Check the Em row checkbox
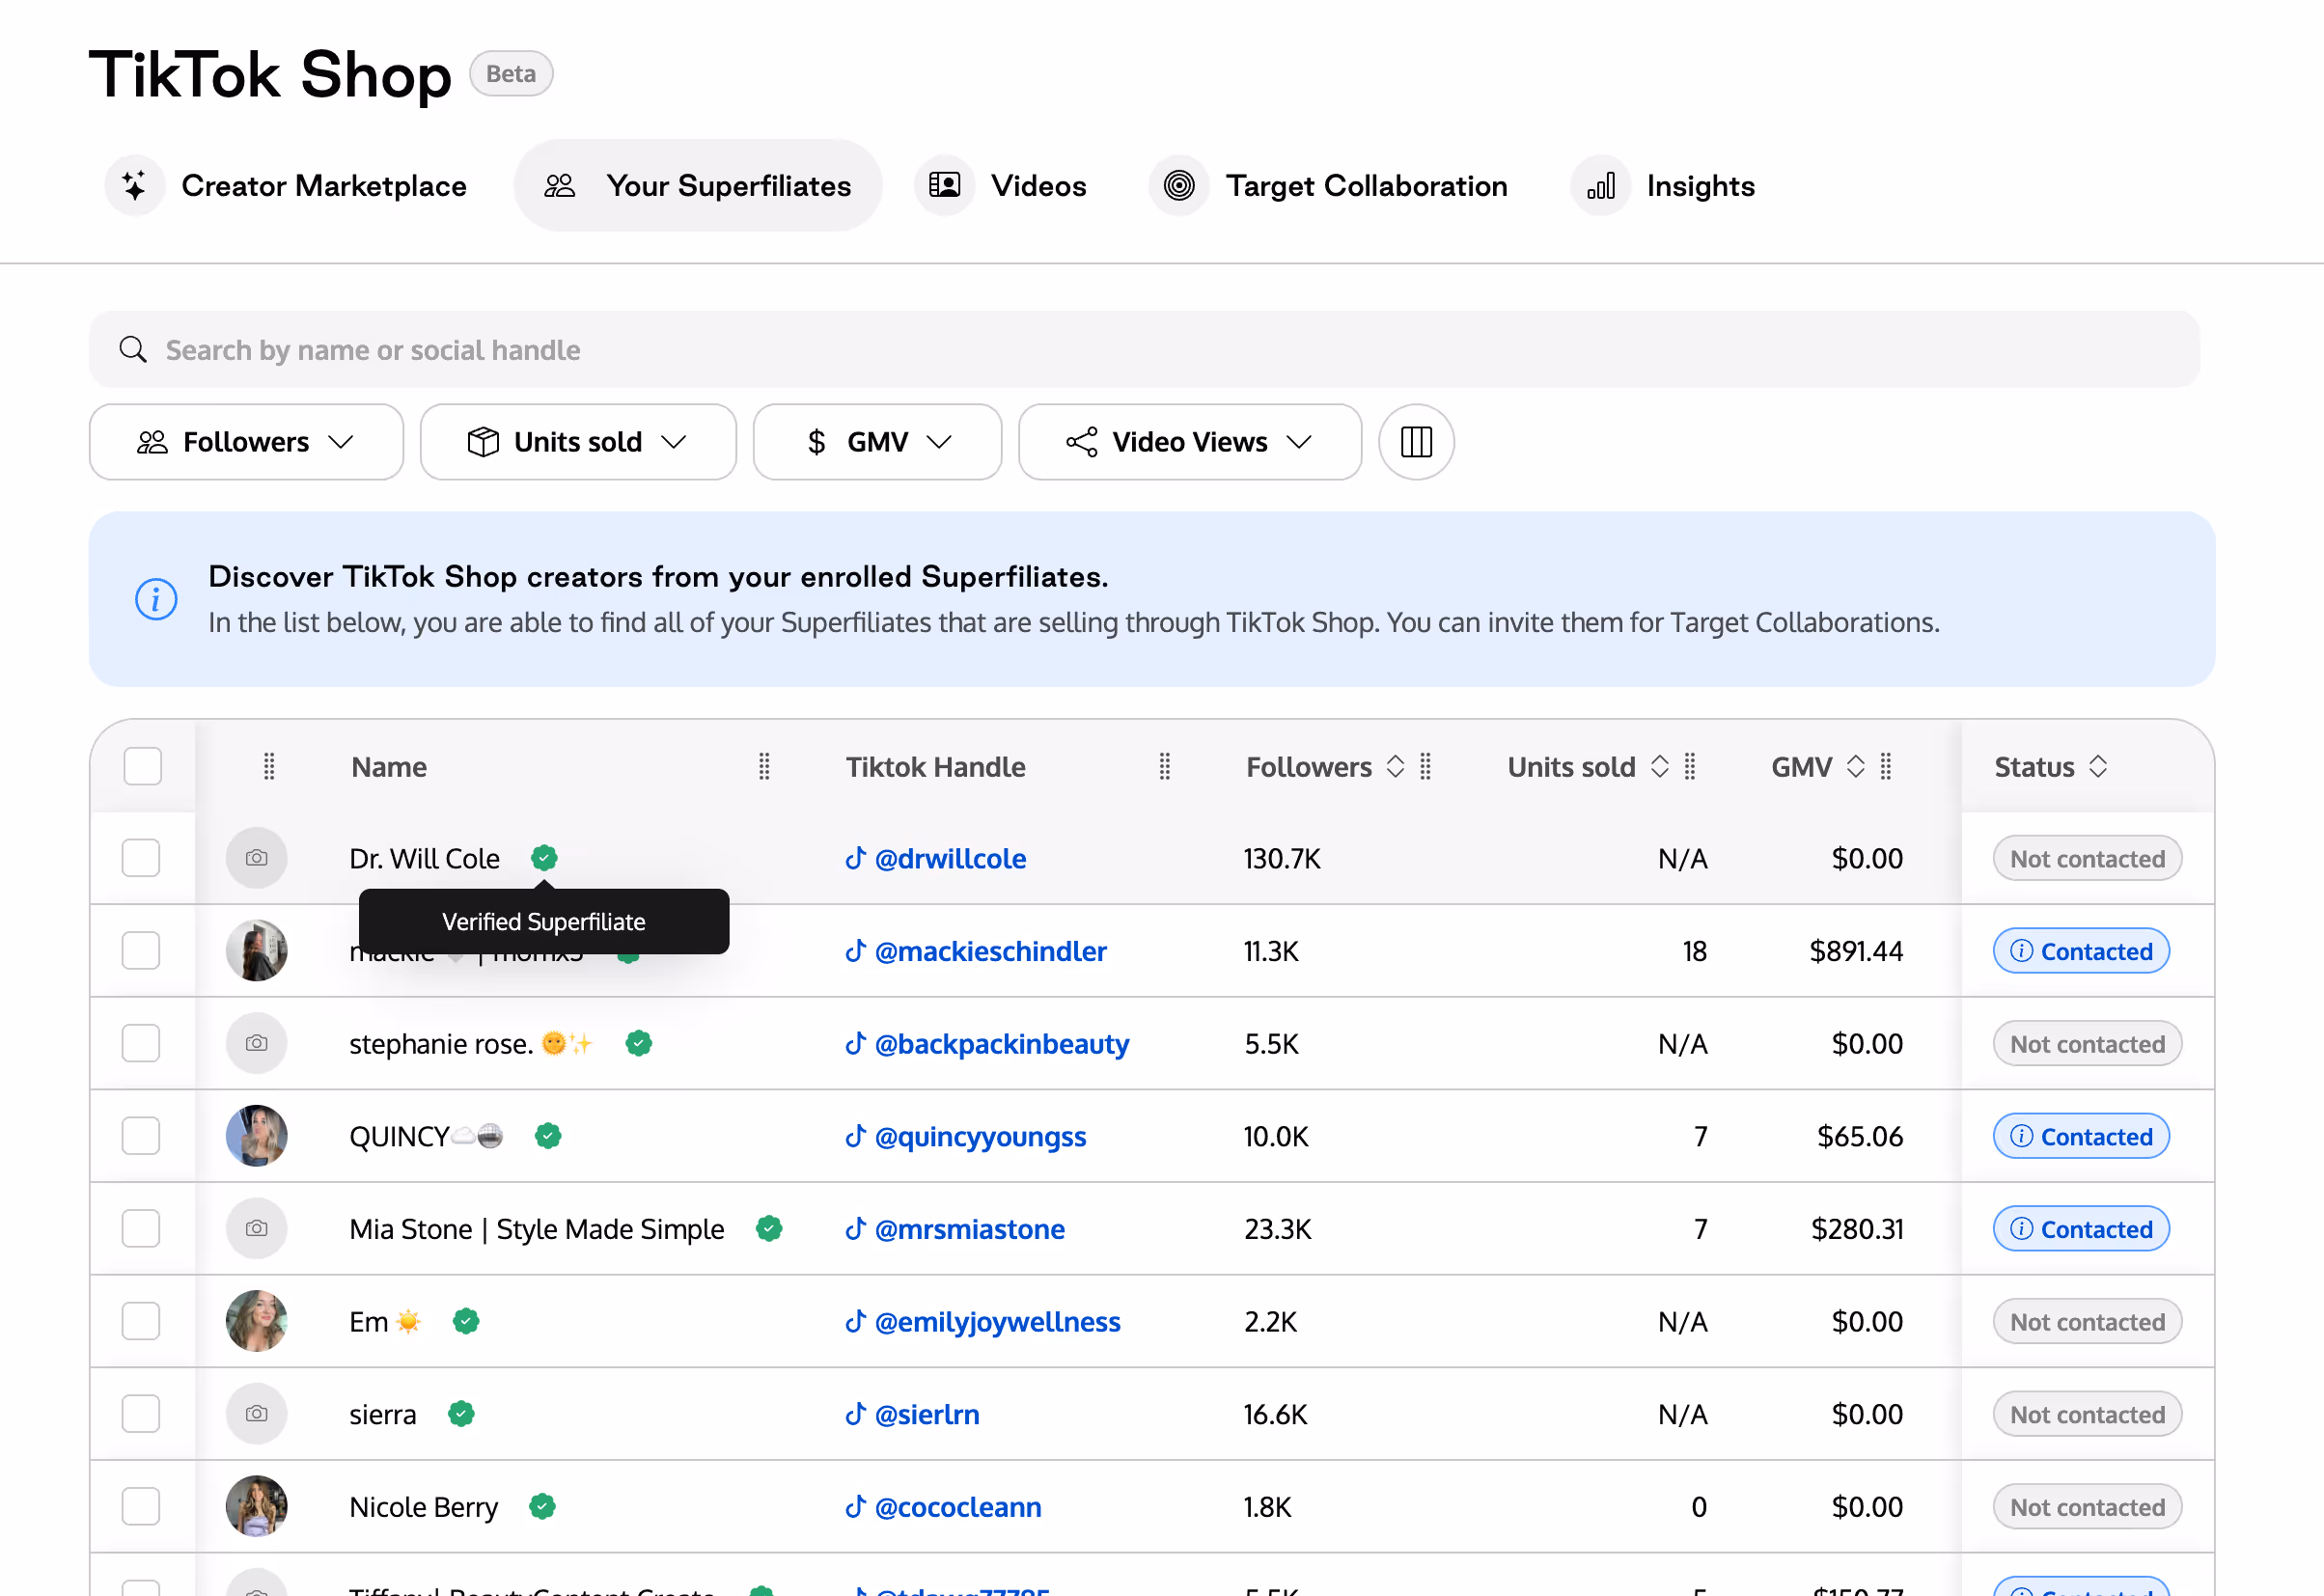This screenshot has width=2324, height=1596. 141,1320
